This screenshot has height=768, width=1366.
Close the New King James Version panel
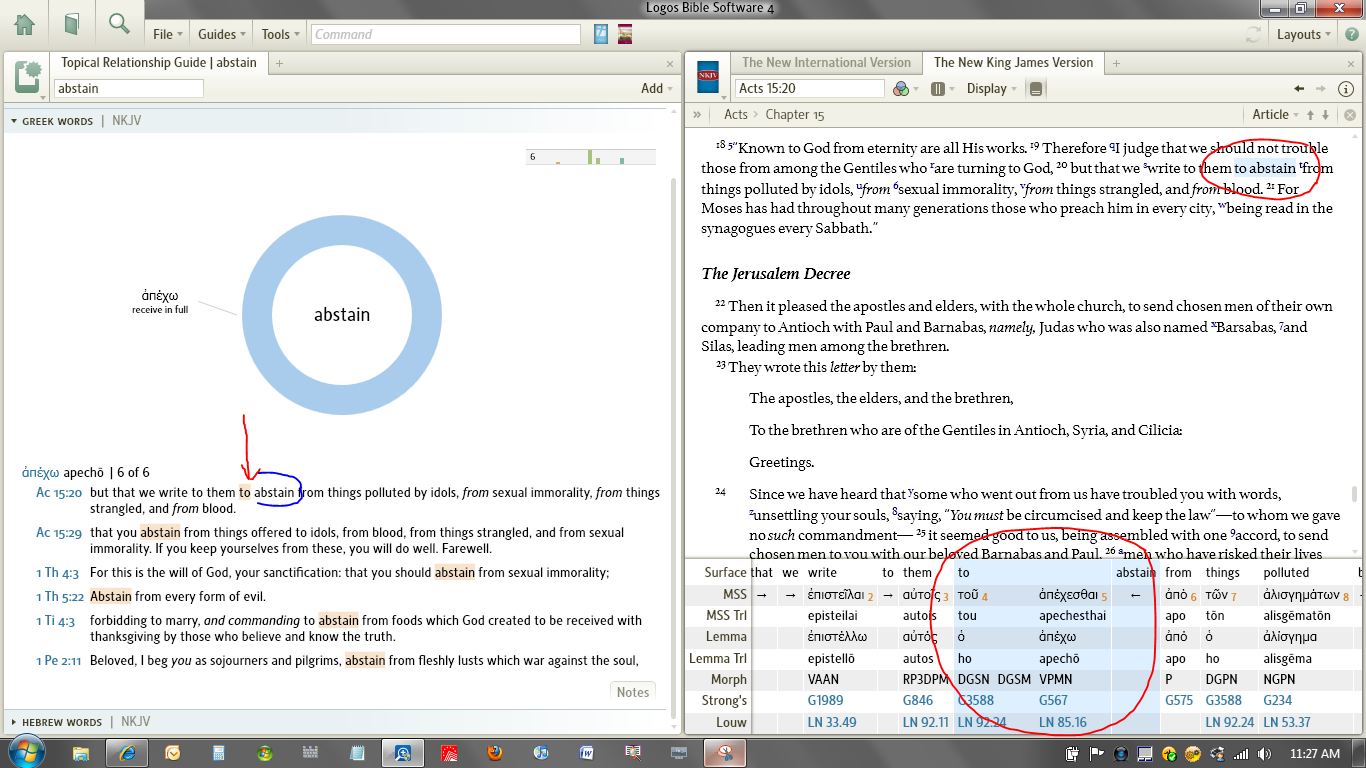pyautogui.click(x=1350, y=63)
